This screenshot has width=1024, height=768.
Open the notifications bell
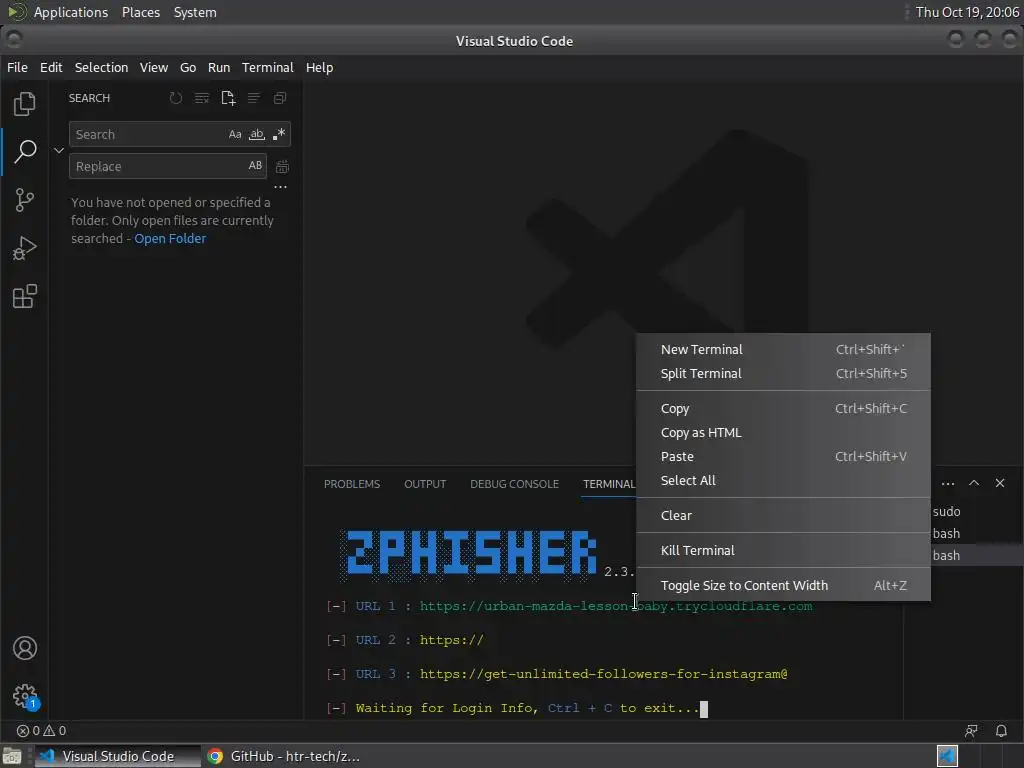click(x=1001, y=731)
